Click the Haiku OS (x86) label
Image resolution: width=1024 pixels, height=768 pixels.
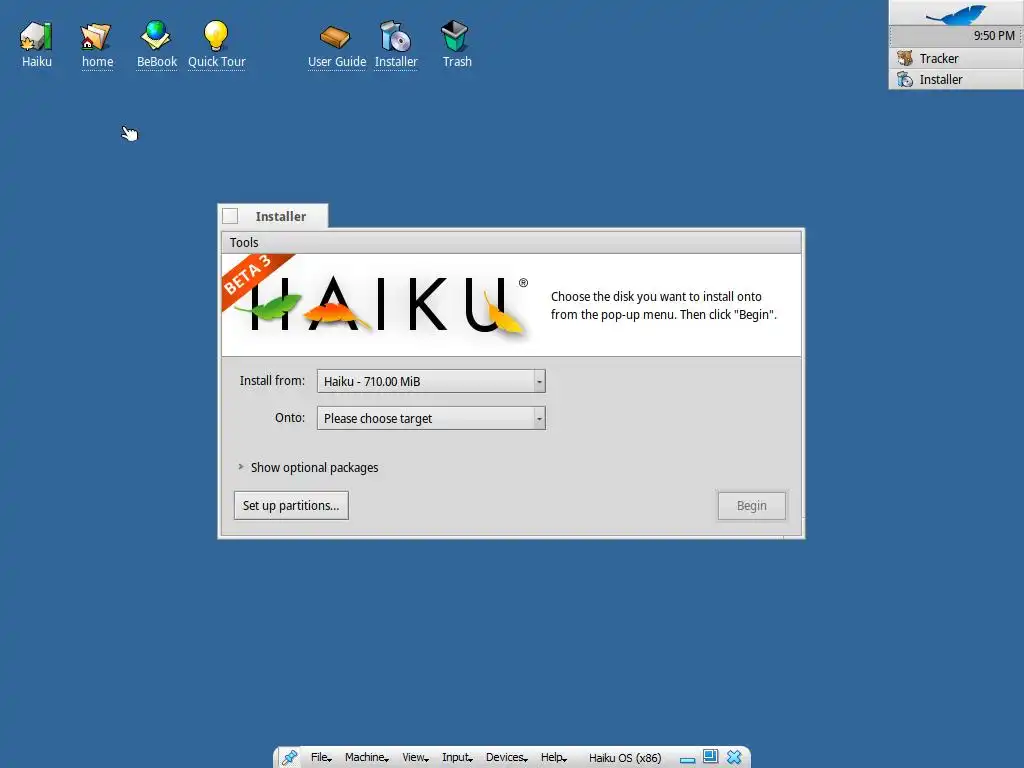[625, 758]
